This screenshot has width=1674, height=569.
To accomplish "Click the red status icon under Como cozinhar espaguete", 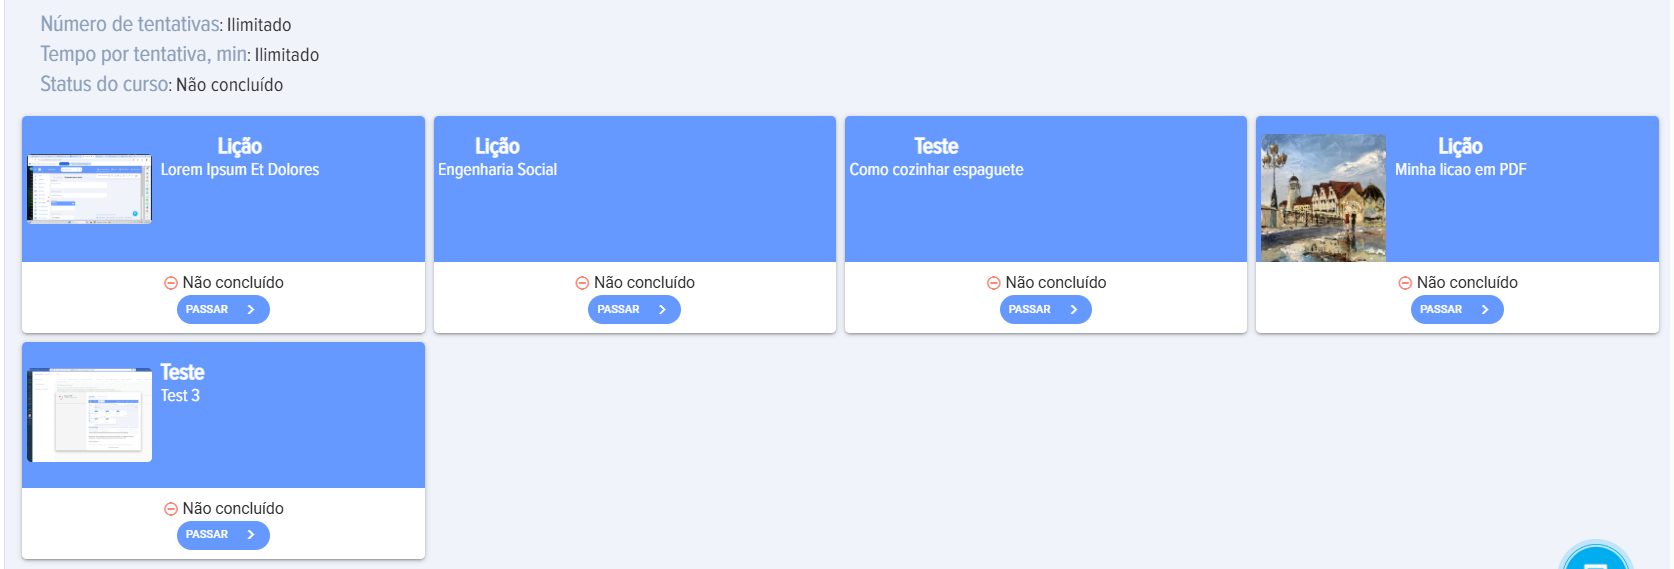I will click(x=993, y=283).
